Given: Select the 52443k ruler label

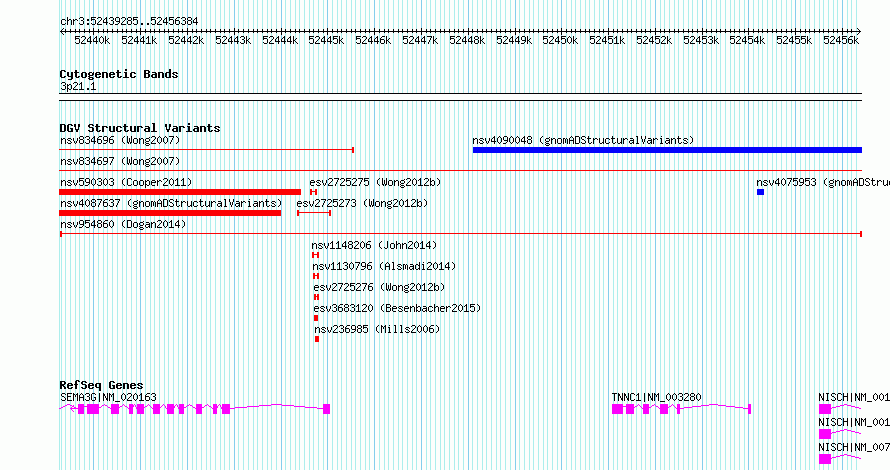Looking at the screenshot, I should click(233, 40).
